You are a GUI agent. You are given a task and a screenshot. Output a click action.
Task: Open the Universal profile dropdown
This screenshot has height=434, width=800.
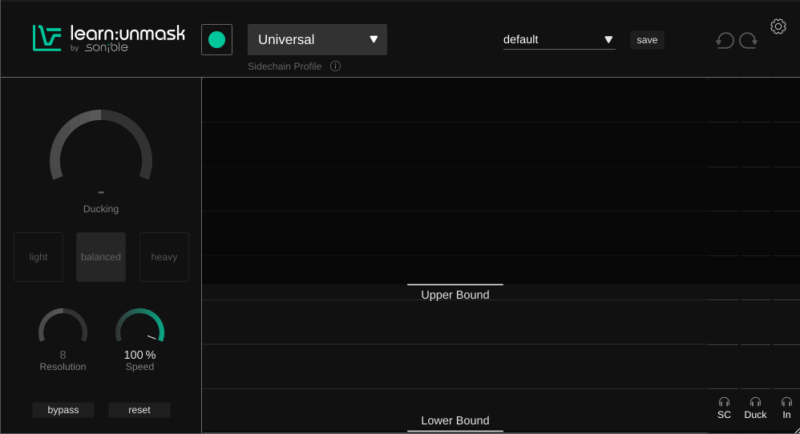317,40
